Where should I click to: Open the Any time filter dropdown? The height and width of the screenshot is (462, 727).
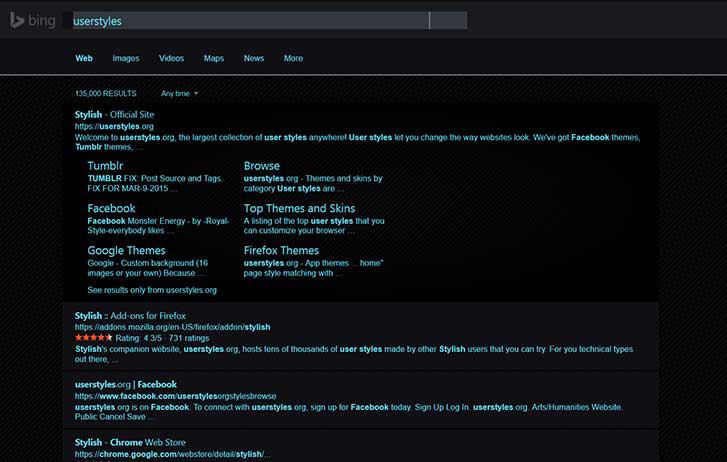(180, 93)
